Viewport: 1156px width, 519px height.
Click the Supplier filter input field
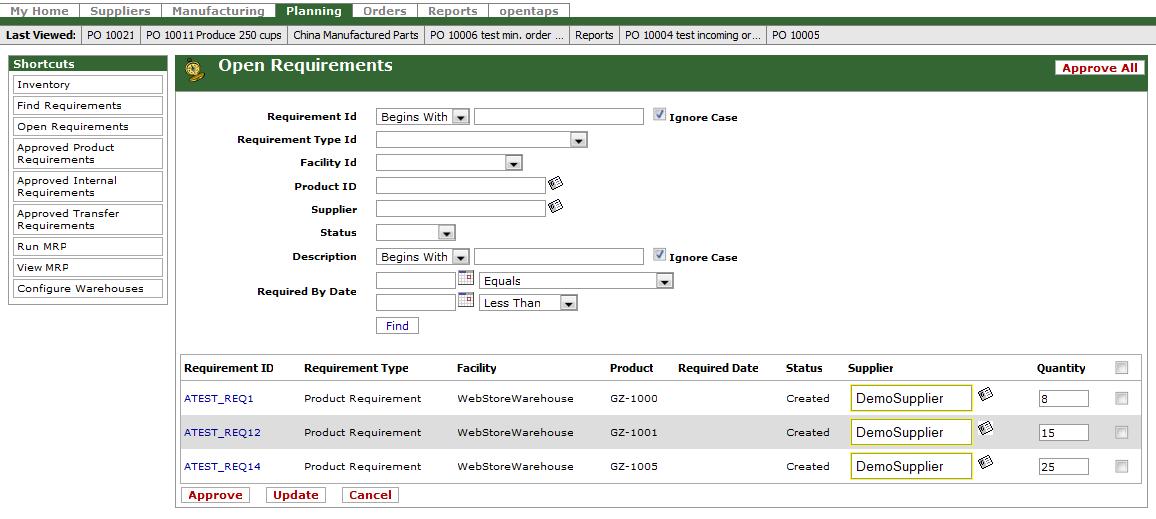461,209
